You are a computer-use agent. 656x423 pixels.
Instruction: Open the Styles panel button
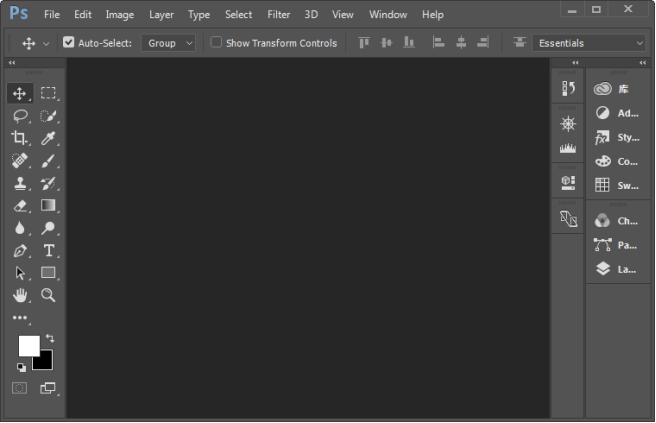pyautogui.click(x=618, y=137)
